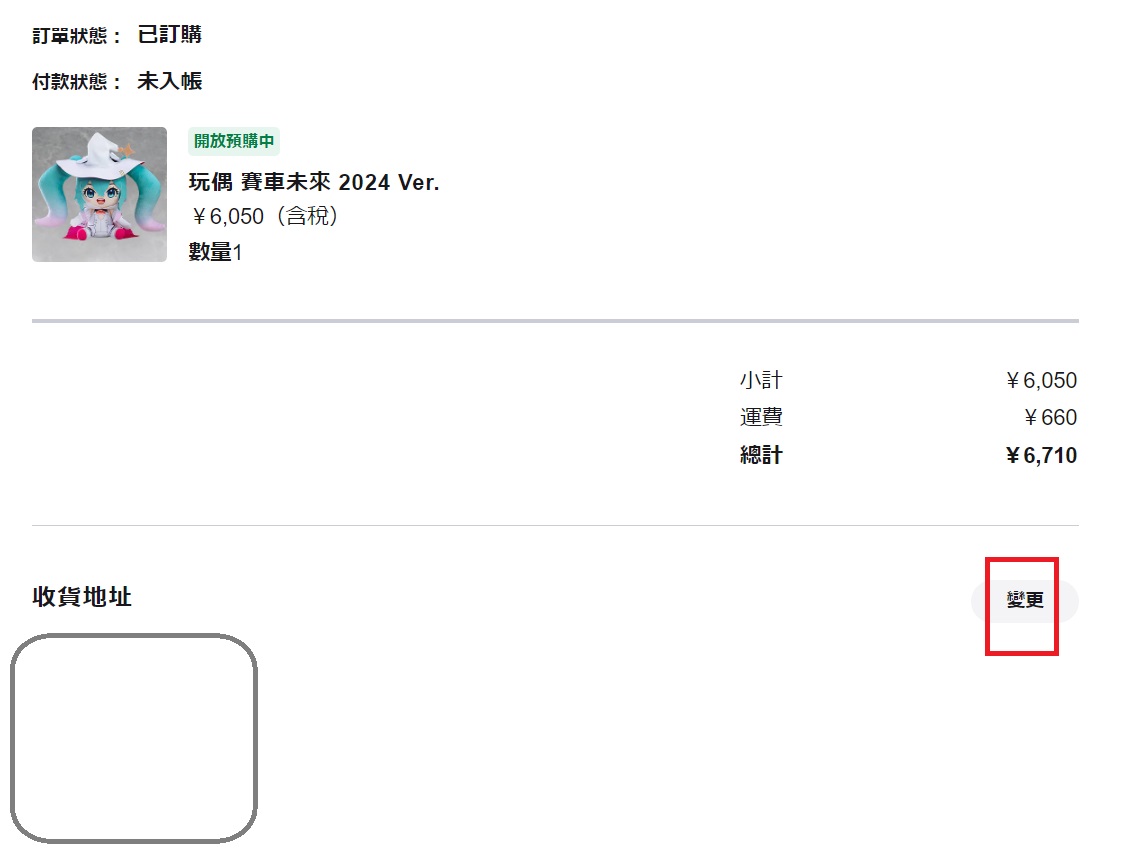Select the subtotal amount ¥6,050
Image resolution: width=1143 pixels, height=859 pixels.
pos(1041,381)
